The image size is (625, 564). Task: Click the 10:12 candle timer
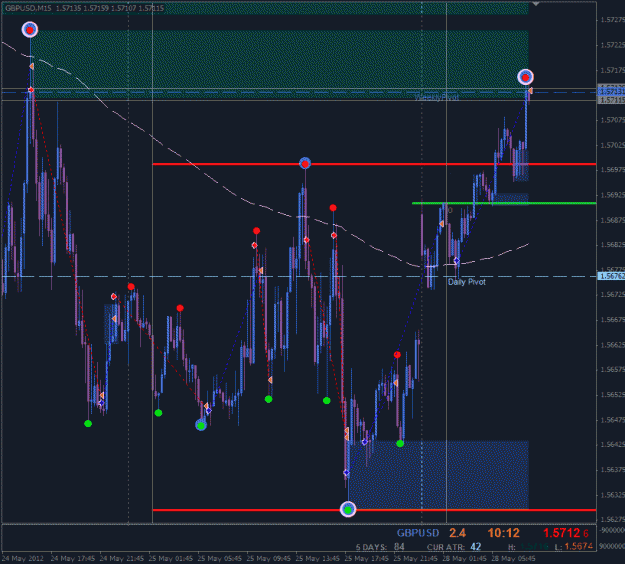503,533
